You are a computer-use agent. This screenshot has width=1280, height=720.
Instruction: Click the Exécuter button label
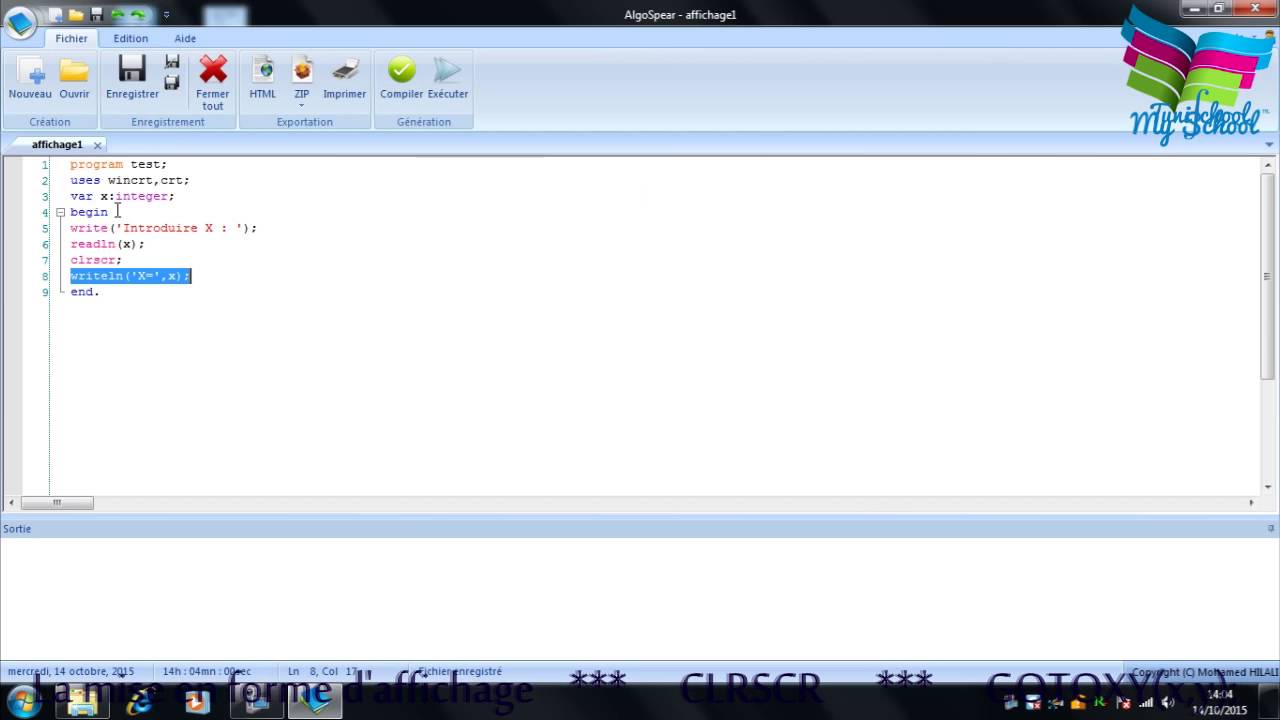[448, 94]
